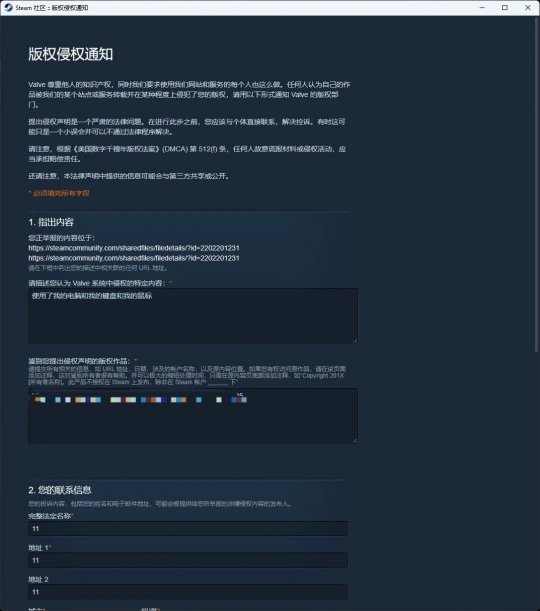Click into the 完整法定名称 input field
The image size is (540, 611).
188,528
